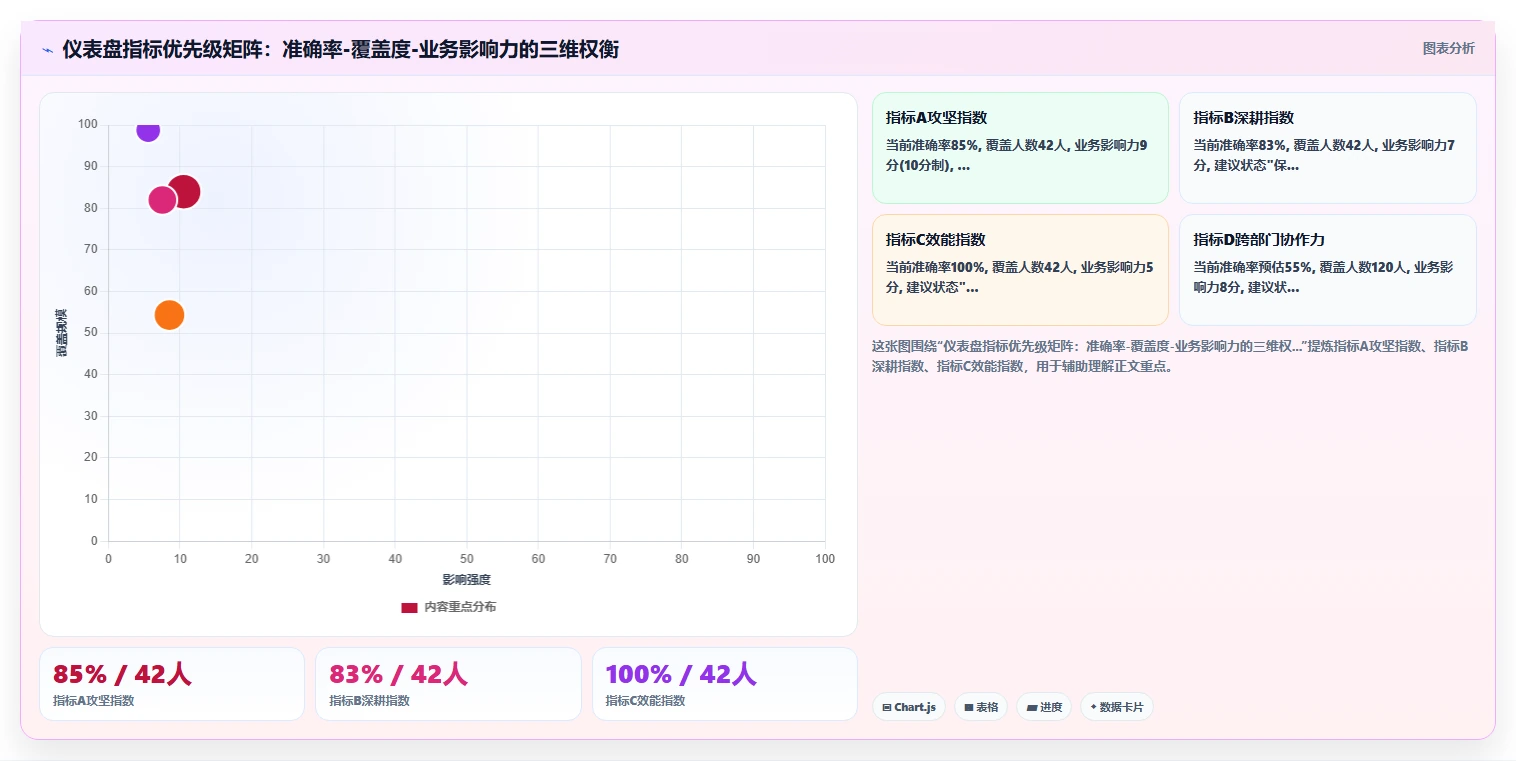Click the dashboard title heading text
The width and height of the screenshot is (1516, 761).
pyautogui.click(x=340, y=49)
